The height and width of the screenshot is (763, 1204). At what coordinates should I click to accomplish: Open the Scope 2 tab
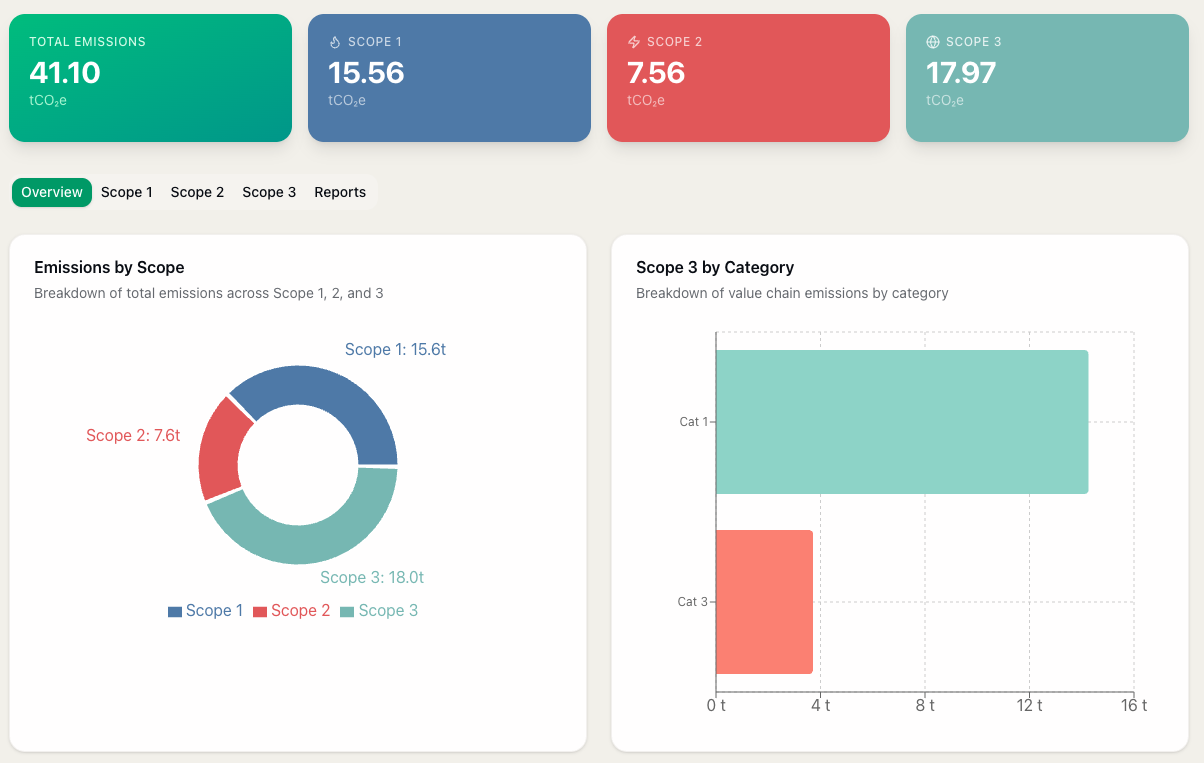[x=197, y=192]
